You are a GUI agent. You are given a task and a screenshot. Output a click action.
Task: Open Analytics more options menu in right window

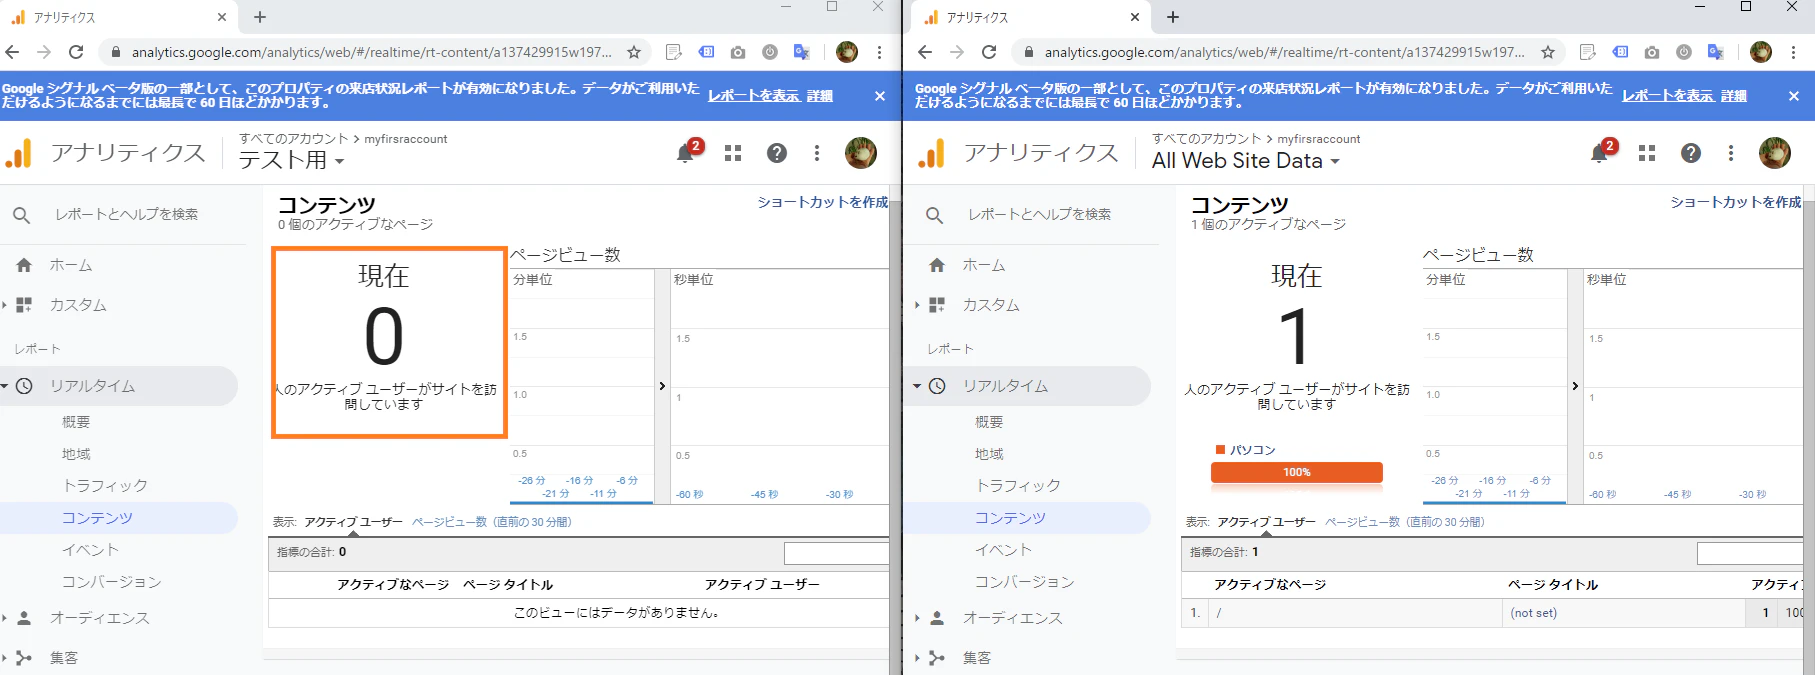(x=1731, y=153)
